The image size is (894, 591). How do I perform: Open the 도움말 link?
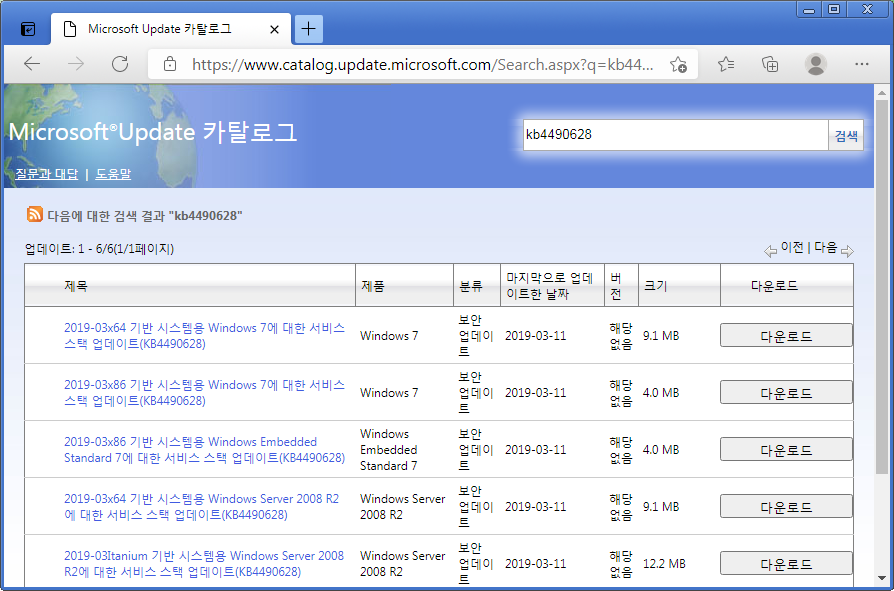point(113,174)
